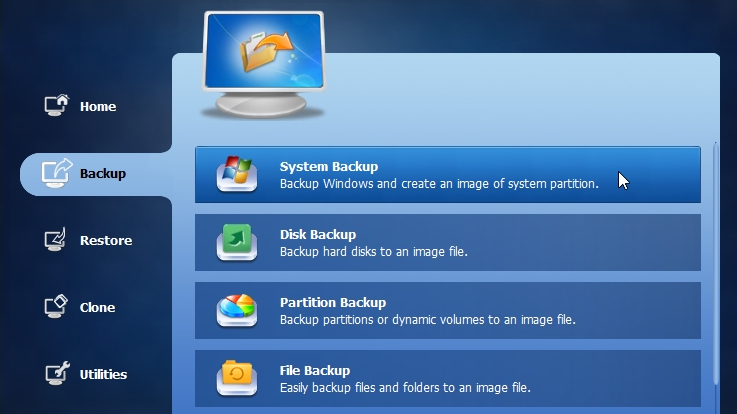Click the orange folder File Backup icon

237,378
